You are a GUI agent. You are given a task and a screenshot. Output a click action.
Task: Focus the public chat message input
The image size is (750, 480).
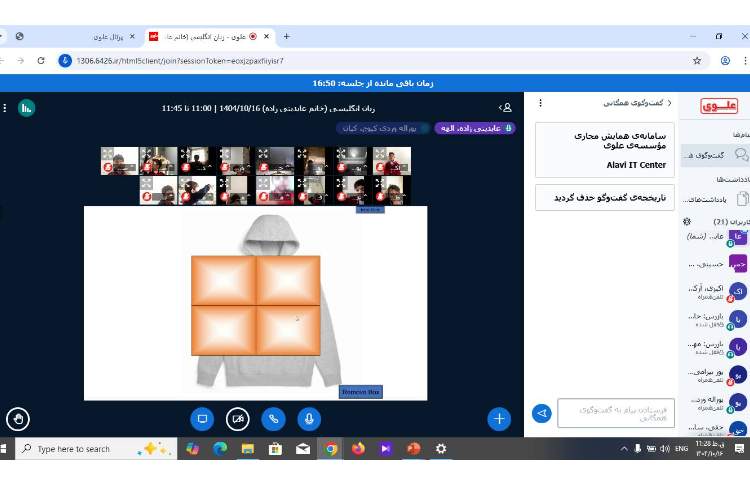[616, 413]
